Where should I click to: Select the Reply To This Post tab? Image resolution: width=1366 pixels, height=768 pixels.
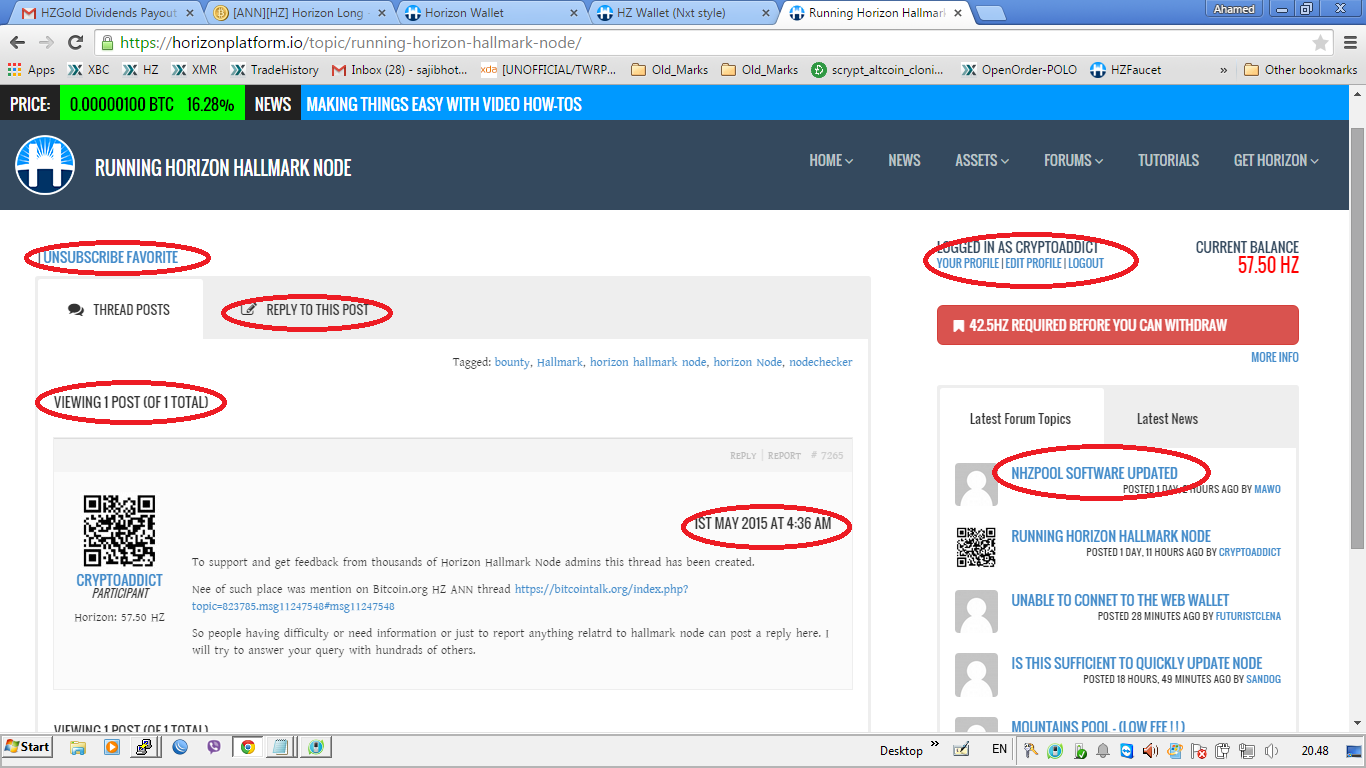point(306,310)
